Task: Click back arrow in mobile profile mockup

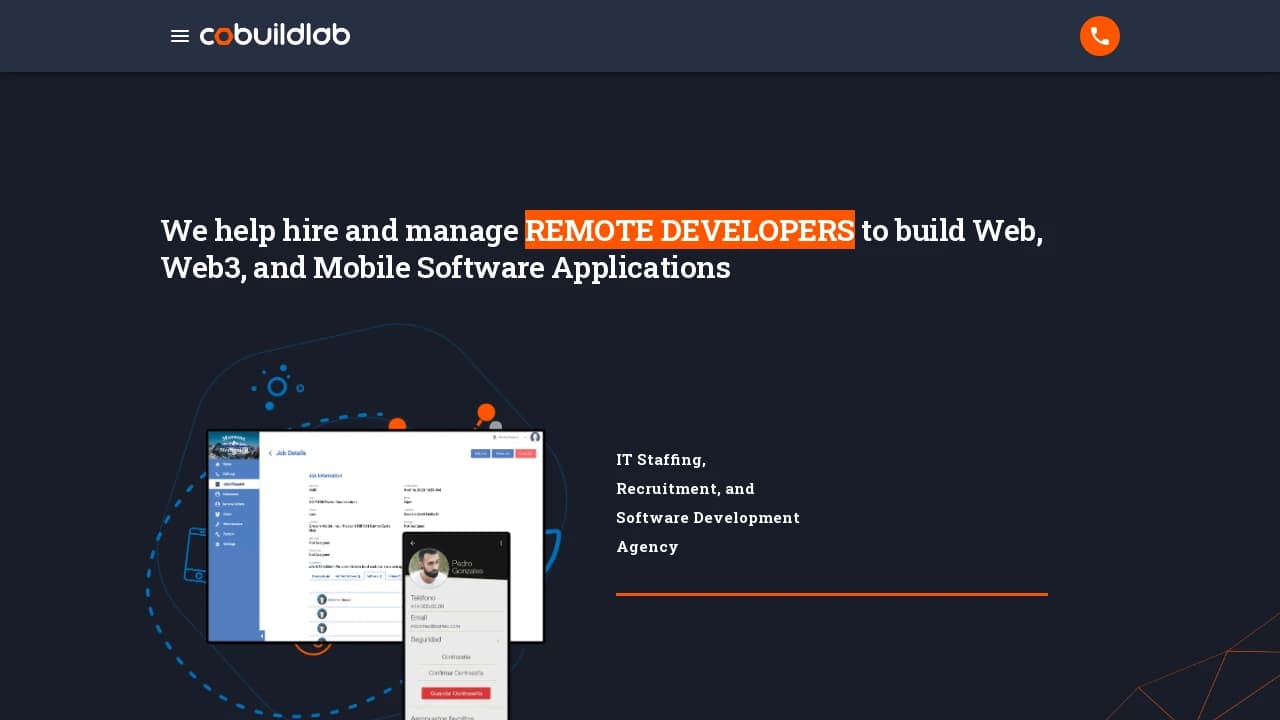Action: pos(412,543)
